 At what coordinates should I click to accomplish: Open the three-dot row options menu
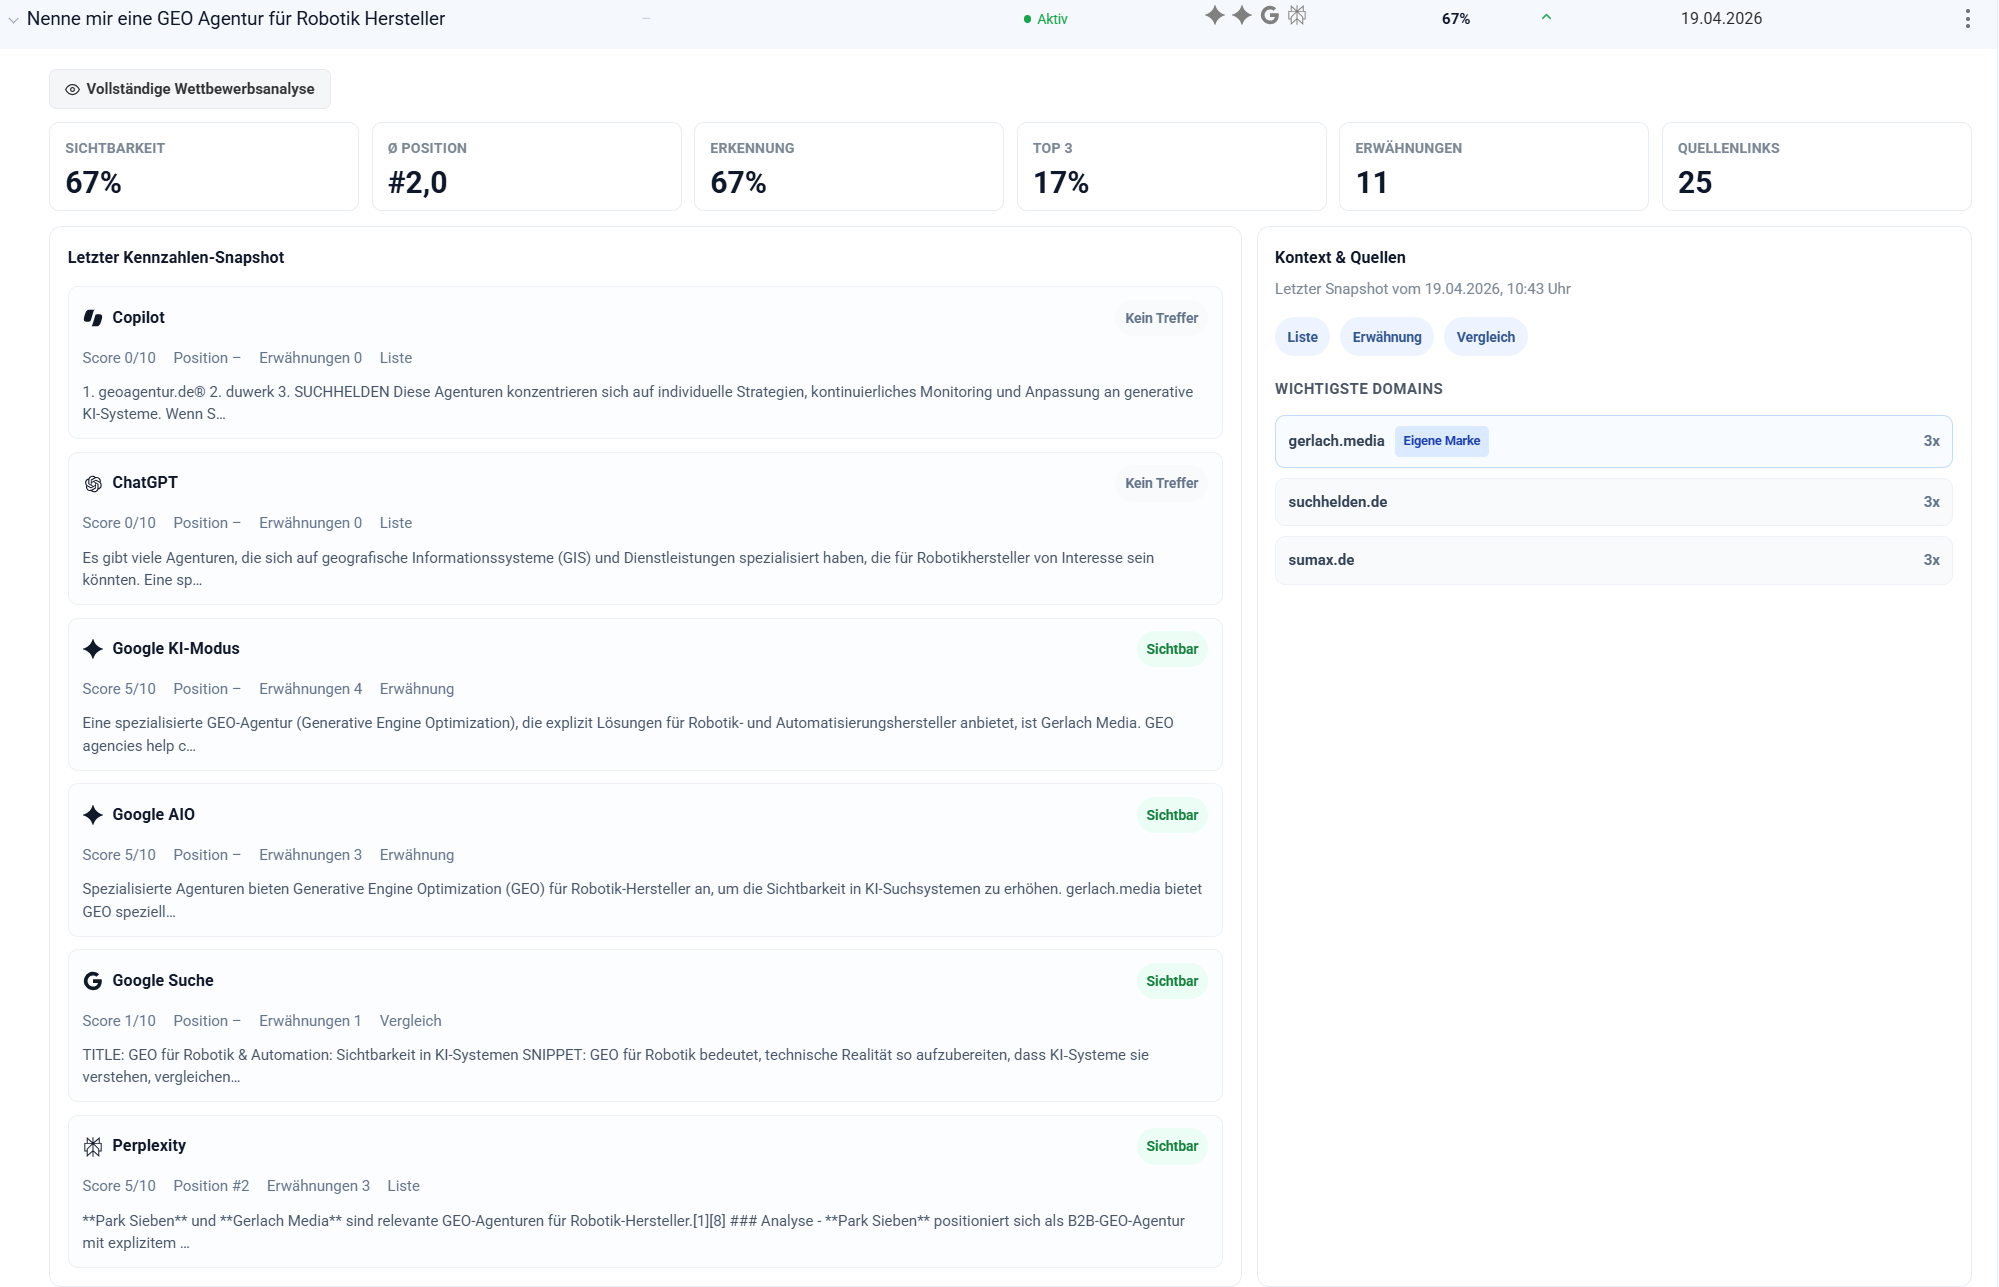coord(1967,19)
